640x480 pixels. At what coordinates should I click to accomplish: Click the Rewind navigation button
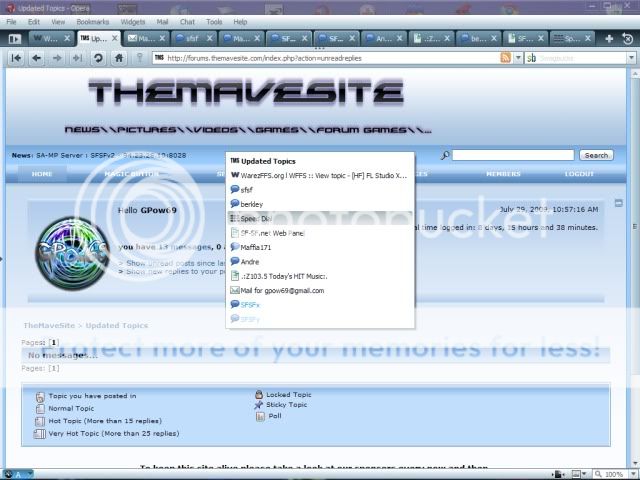click(x=16, y=58)
